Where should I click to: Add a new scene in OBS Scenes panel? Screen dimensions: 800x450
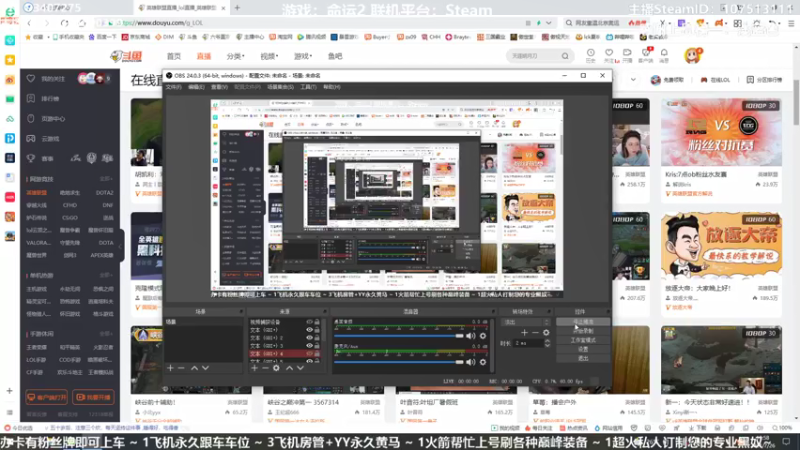coord(170,368)
